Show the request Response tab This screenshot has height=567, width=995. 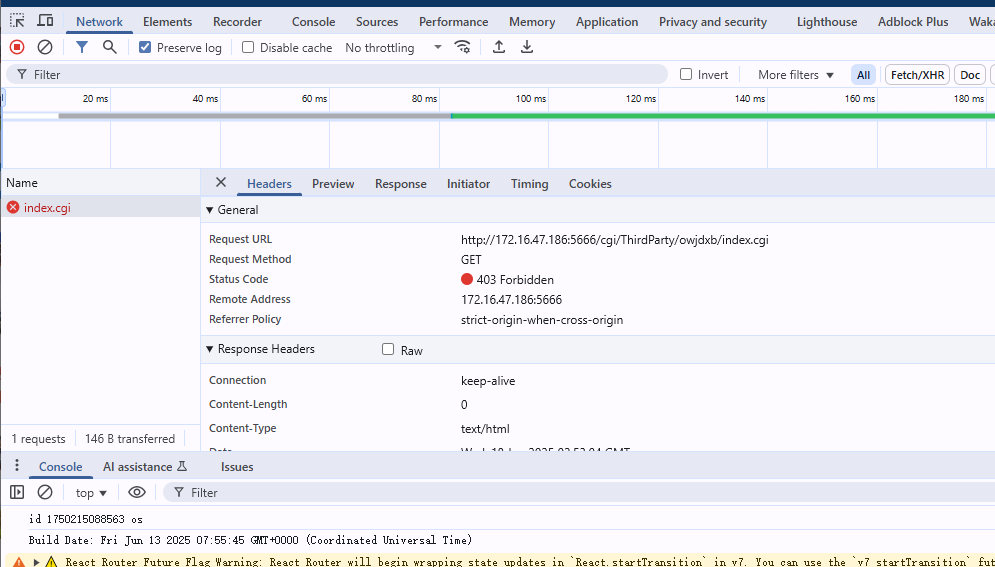pyautogui.click(x=400, y=184)
